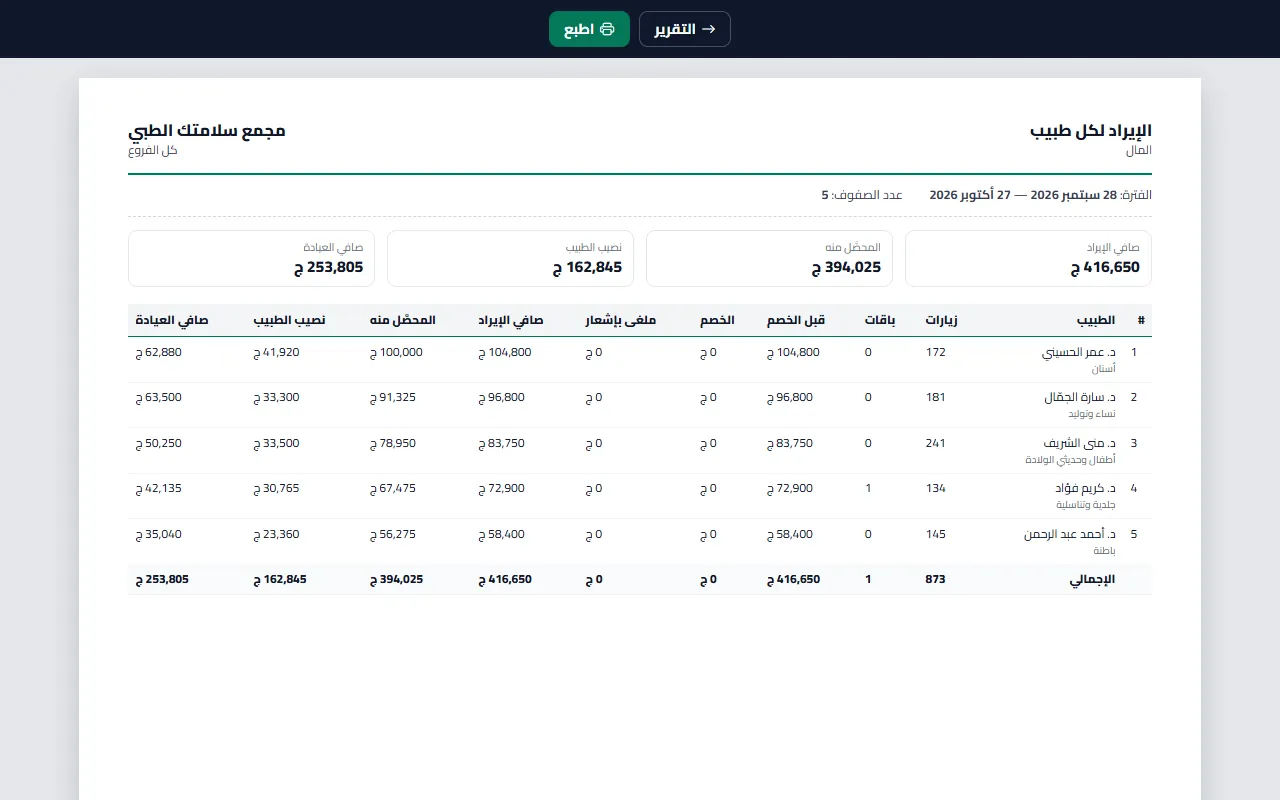This screenshot has width=1280, height=800.
Task: Click the specialty أطفال وحديثي الولادة
Action: 1071,460
